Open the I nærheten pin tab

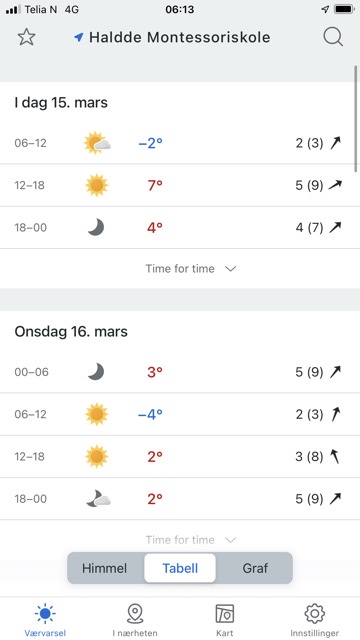point(135,620)
